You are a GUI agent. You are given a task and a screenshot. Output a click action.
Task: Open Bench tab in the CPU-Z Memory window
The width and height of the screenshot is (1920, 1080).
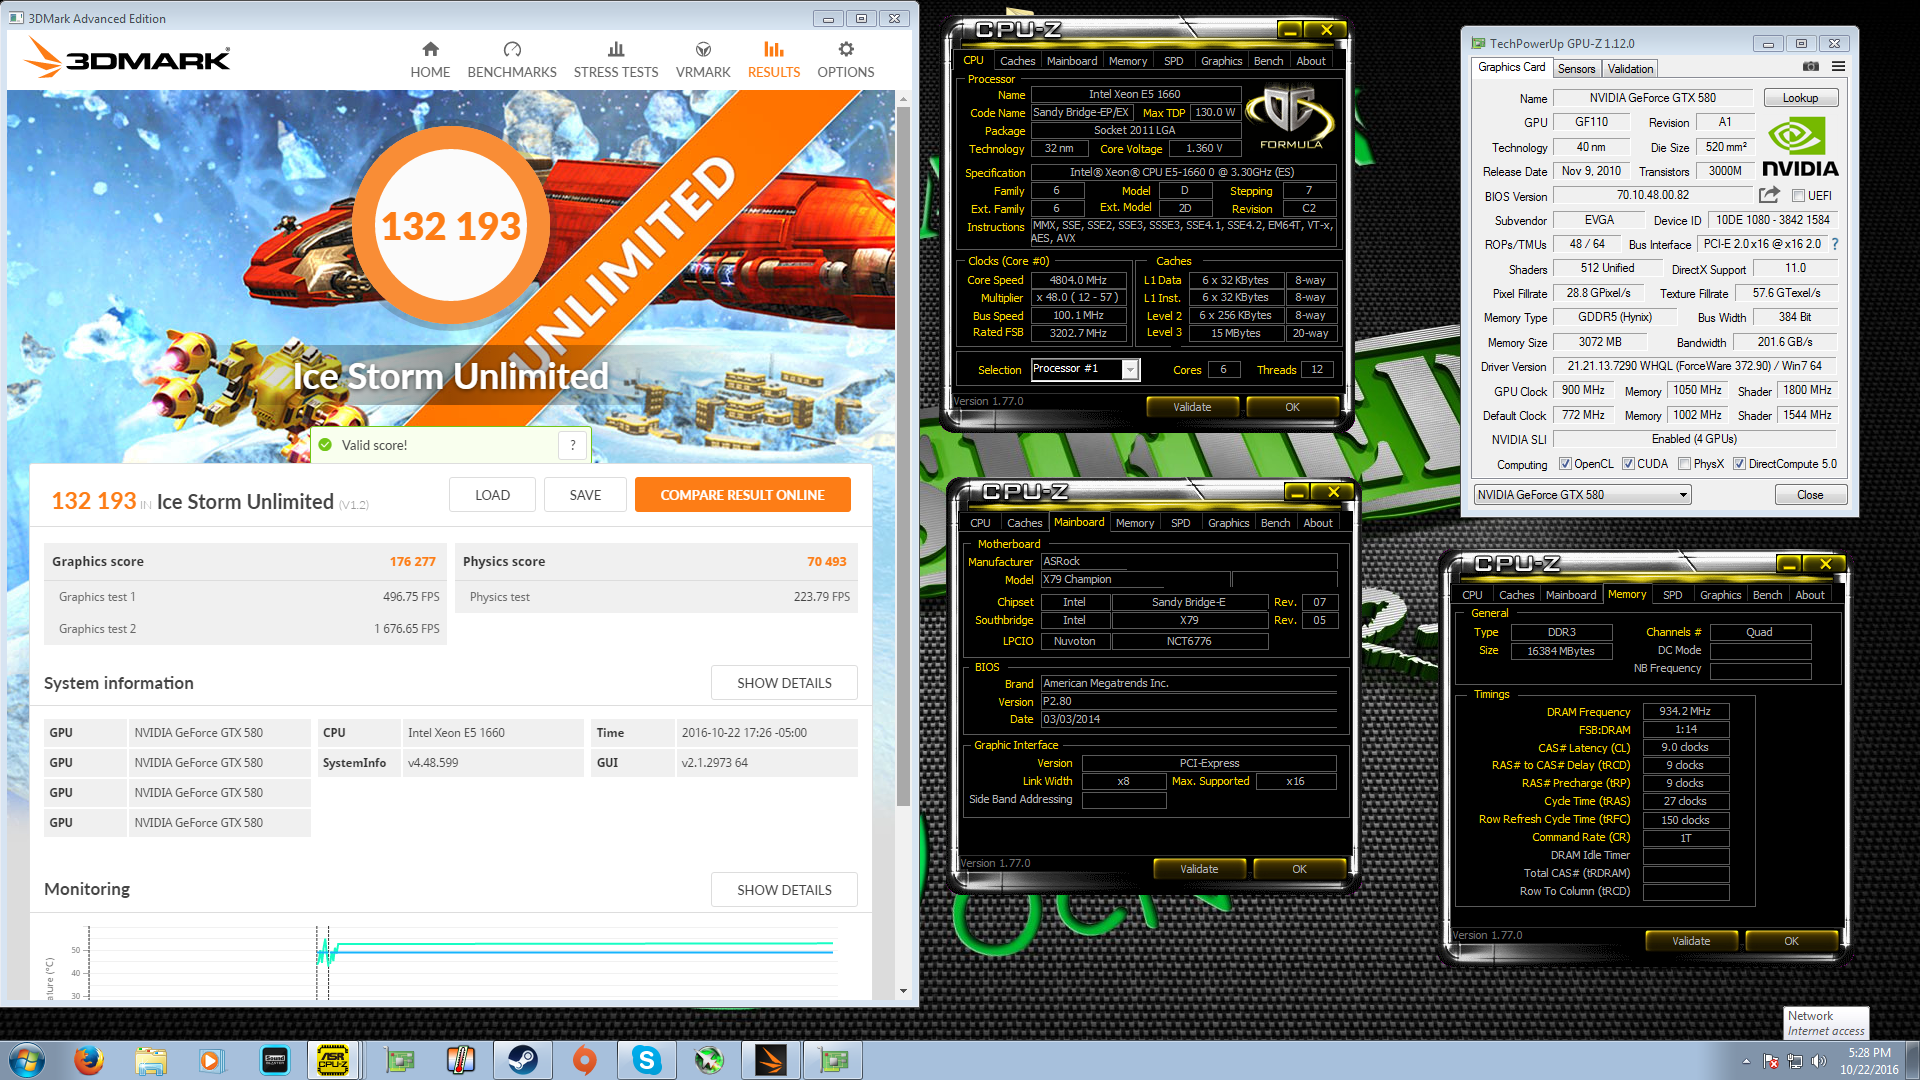point(1768,595)
